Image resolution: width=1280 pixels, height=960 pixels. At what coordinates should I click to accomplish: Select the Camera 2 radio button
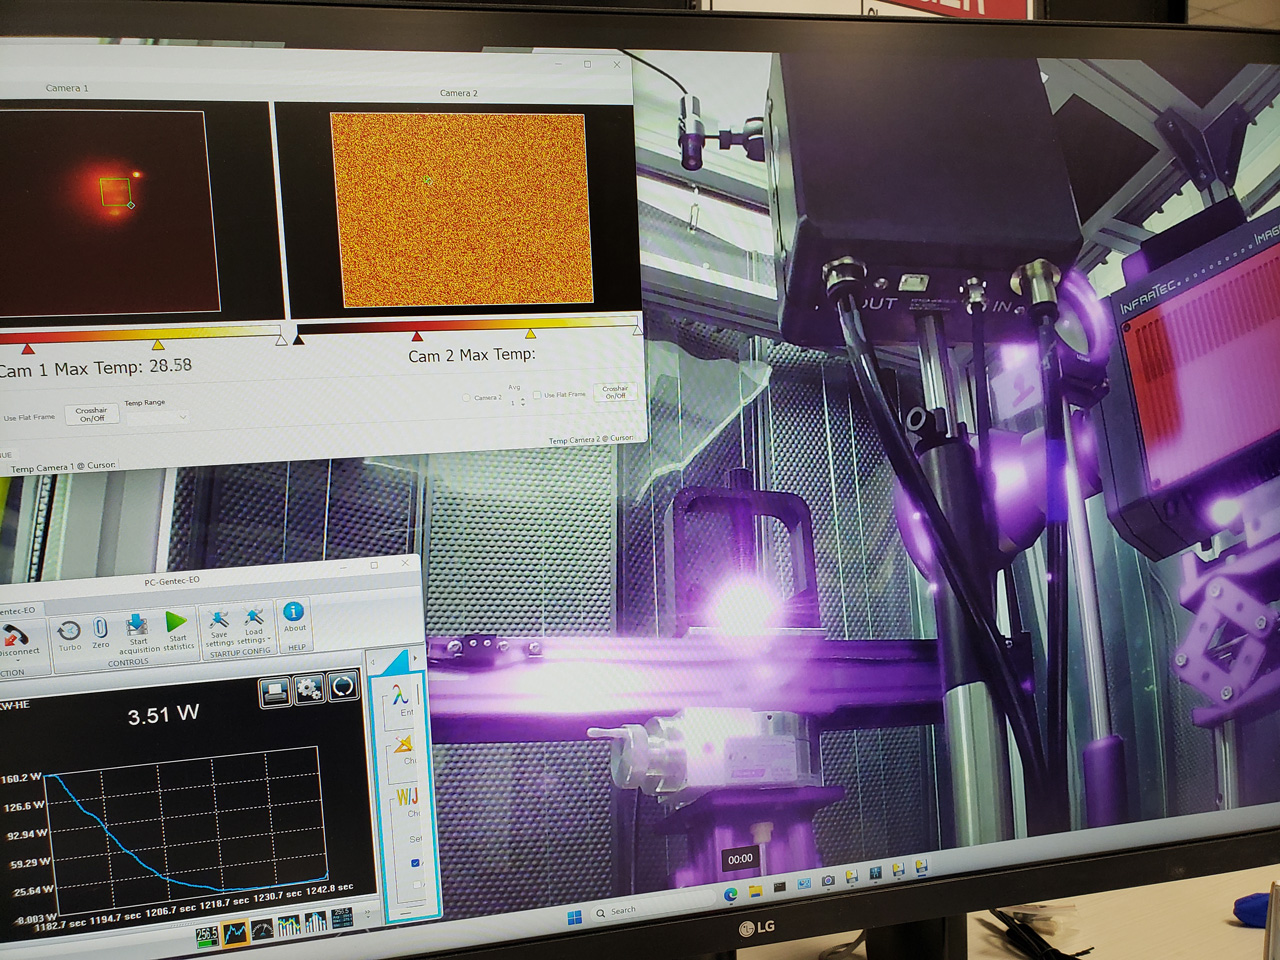click(x=466, y=398)
